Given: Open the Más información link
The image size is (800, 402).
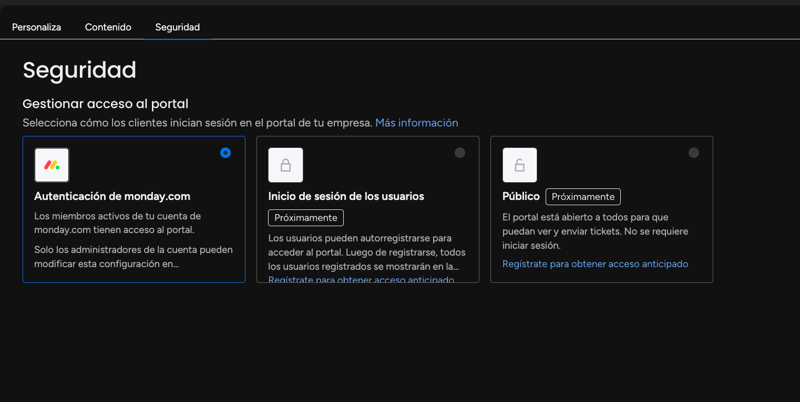Looking at the screenshot, I should point(416,123).
